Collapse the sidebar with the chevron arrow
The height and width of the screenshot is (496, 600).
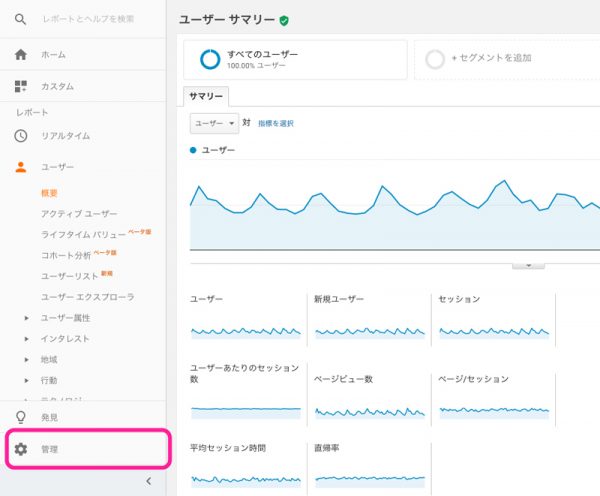pyautogui.click(x=149, y=481)
